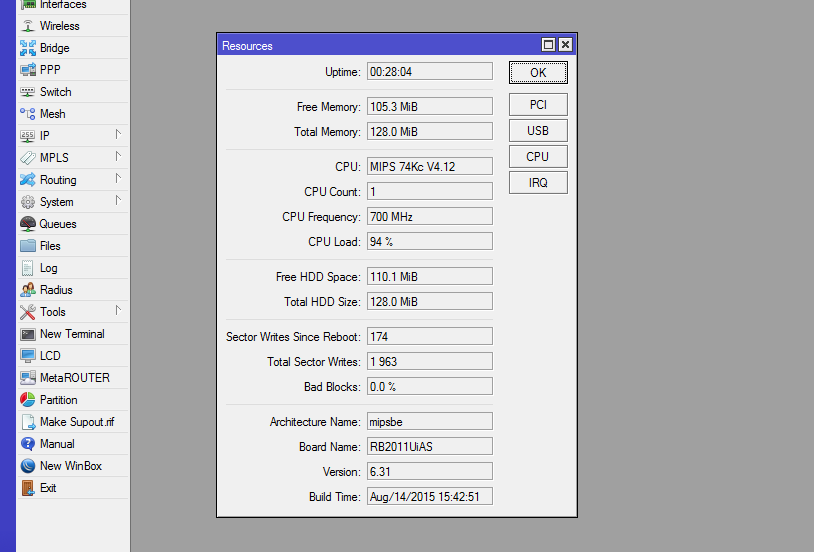
Task: Launch New Terminal from its icon
Action: pyautogui.click(x=28, y=334)
